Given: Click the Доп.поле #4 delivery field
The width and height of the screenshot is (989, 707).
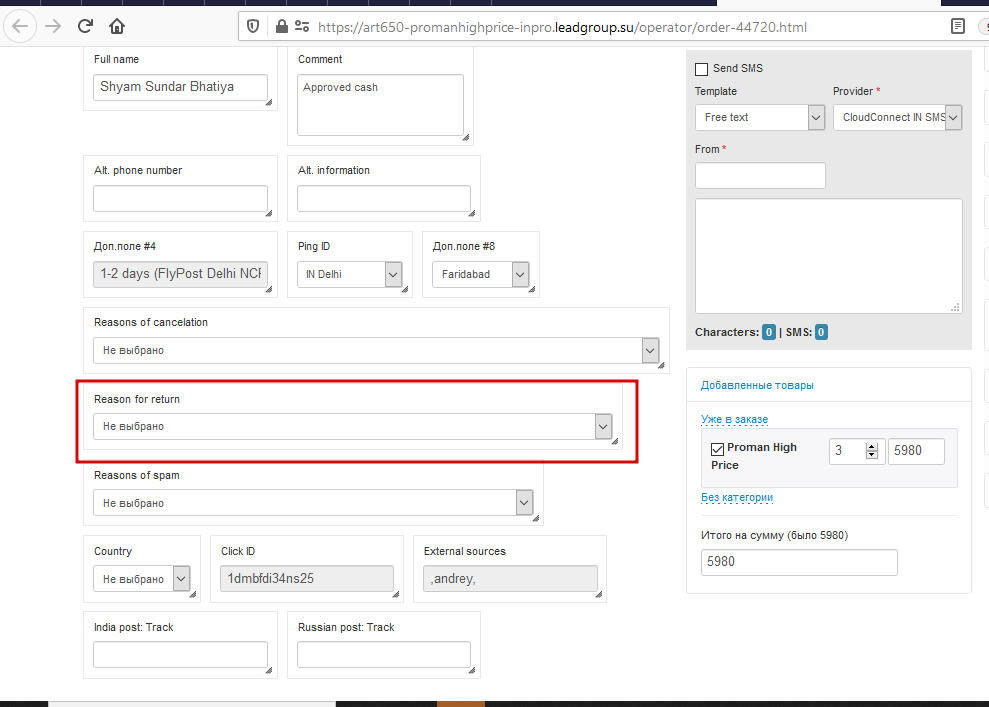Looking at the screenshot, I should coord(180,274).
